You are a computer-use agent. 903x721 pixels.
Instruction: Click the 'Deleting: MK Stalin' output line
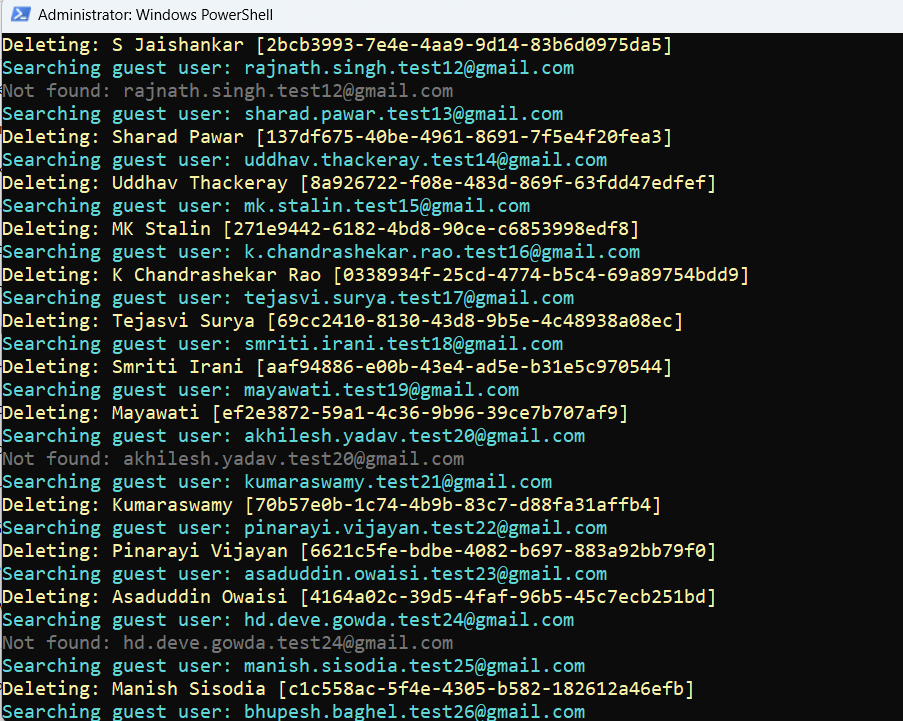click(x=320, y=229)
